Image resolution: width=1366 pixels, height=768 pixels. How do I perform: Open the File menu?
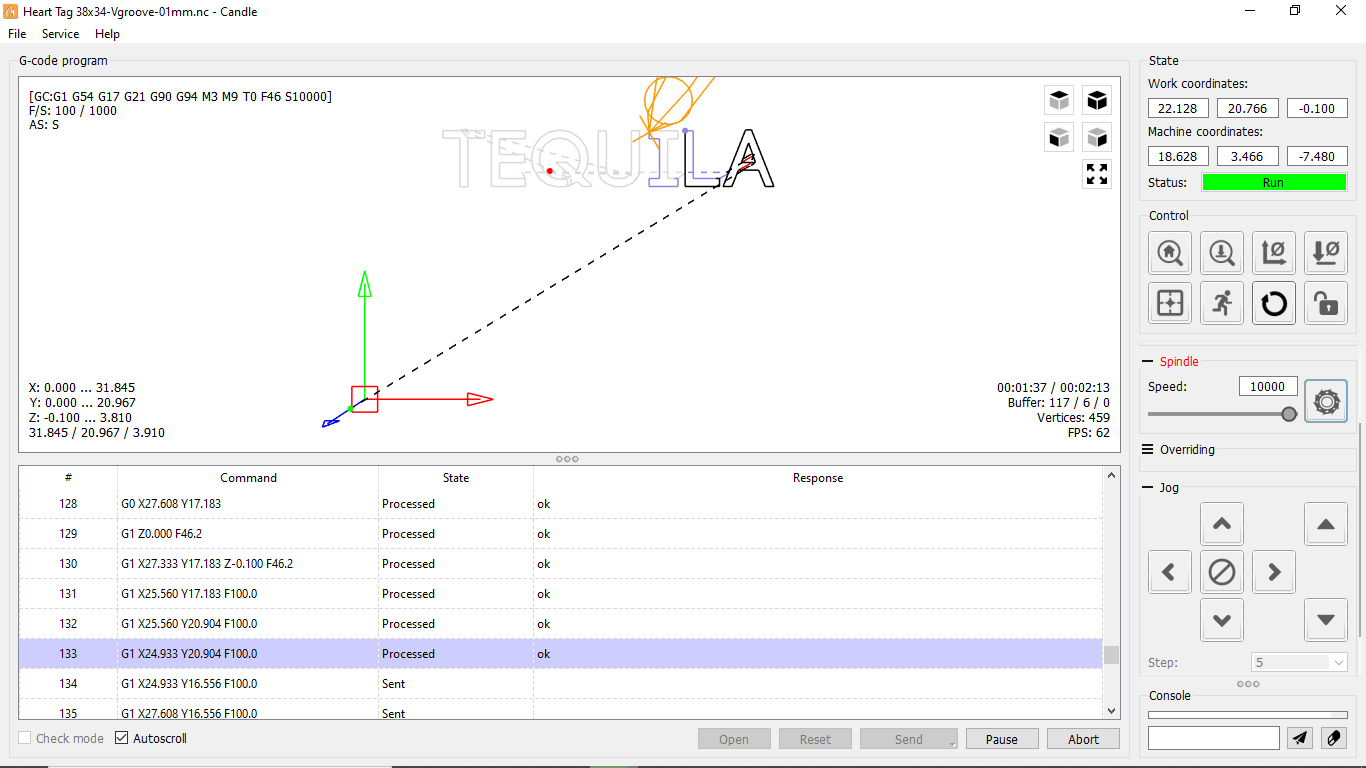click(x=17, y=34)
